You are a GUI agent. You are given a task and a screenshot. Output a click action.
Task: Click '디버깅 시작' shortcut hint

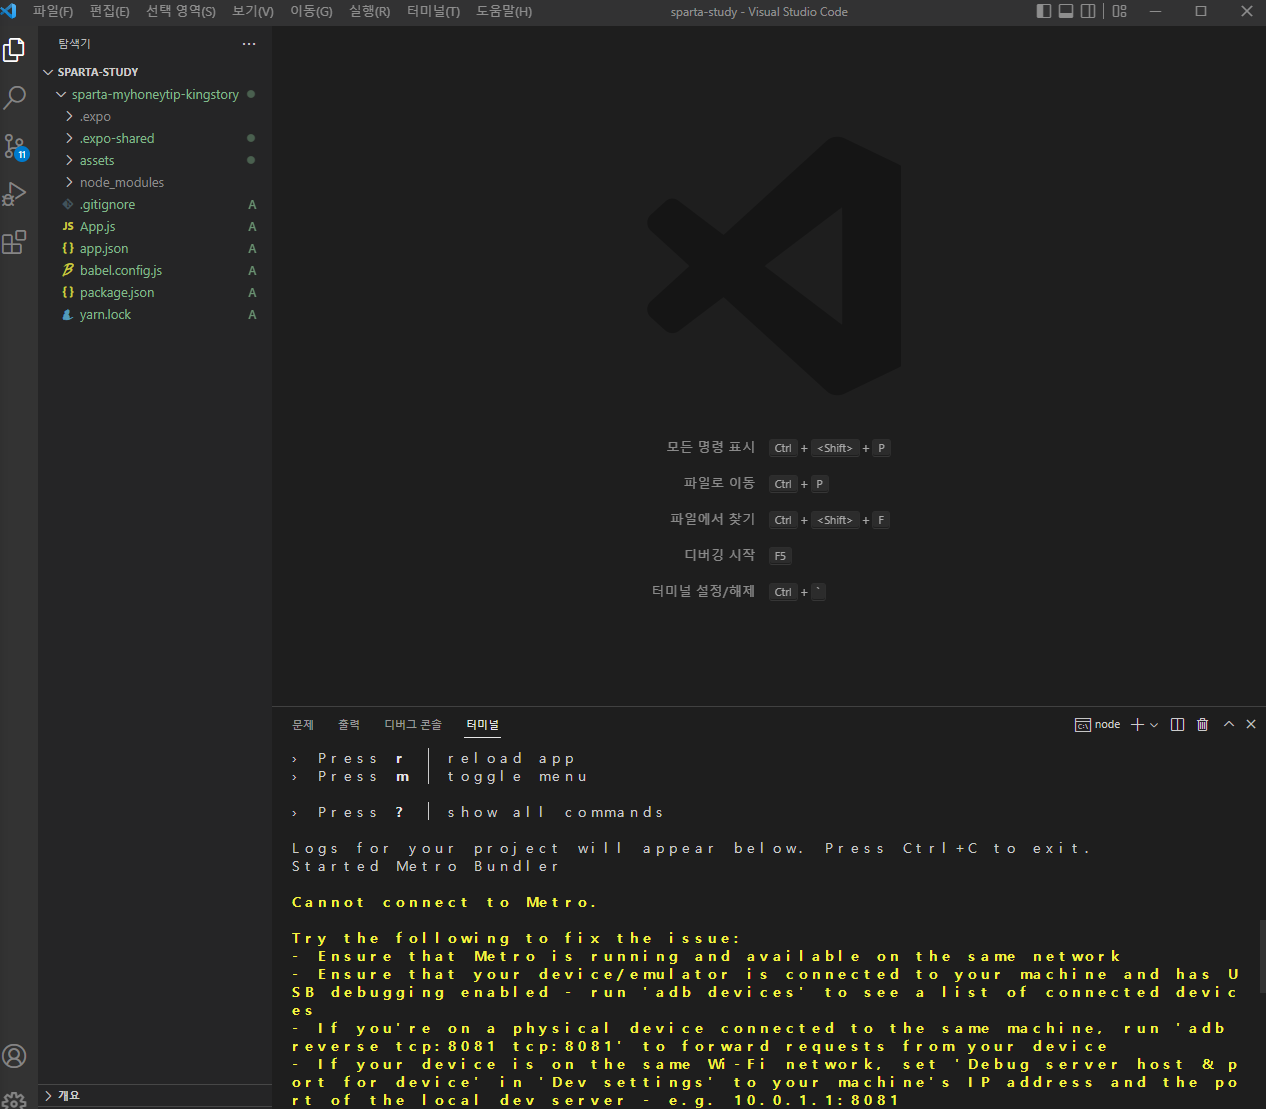719,555
